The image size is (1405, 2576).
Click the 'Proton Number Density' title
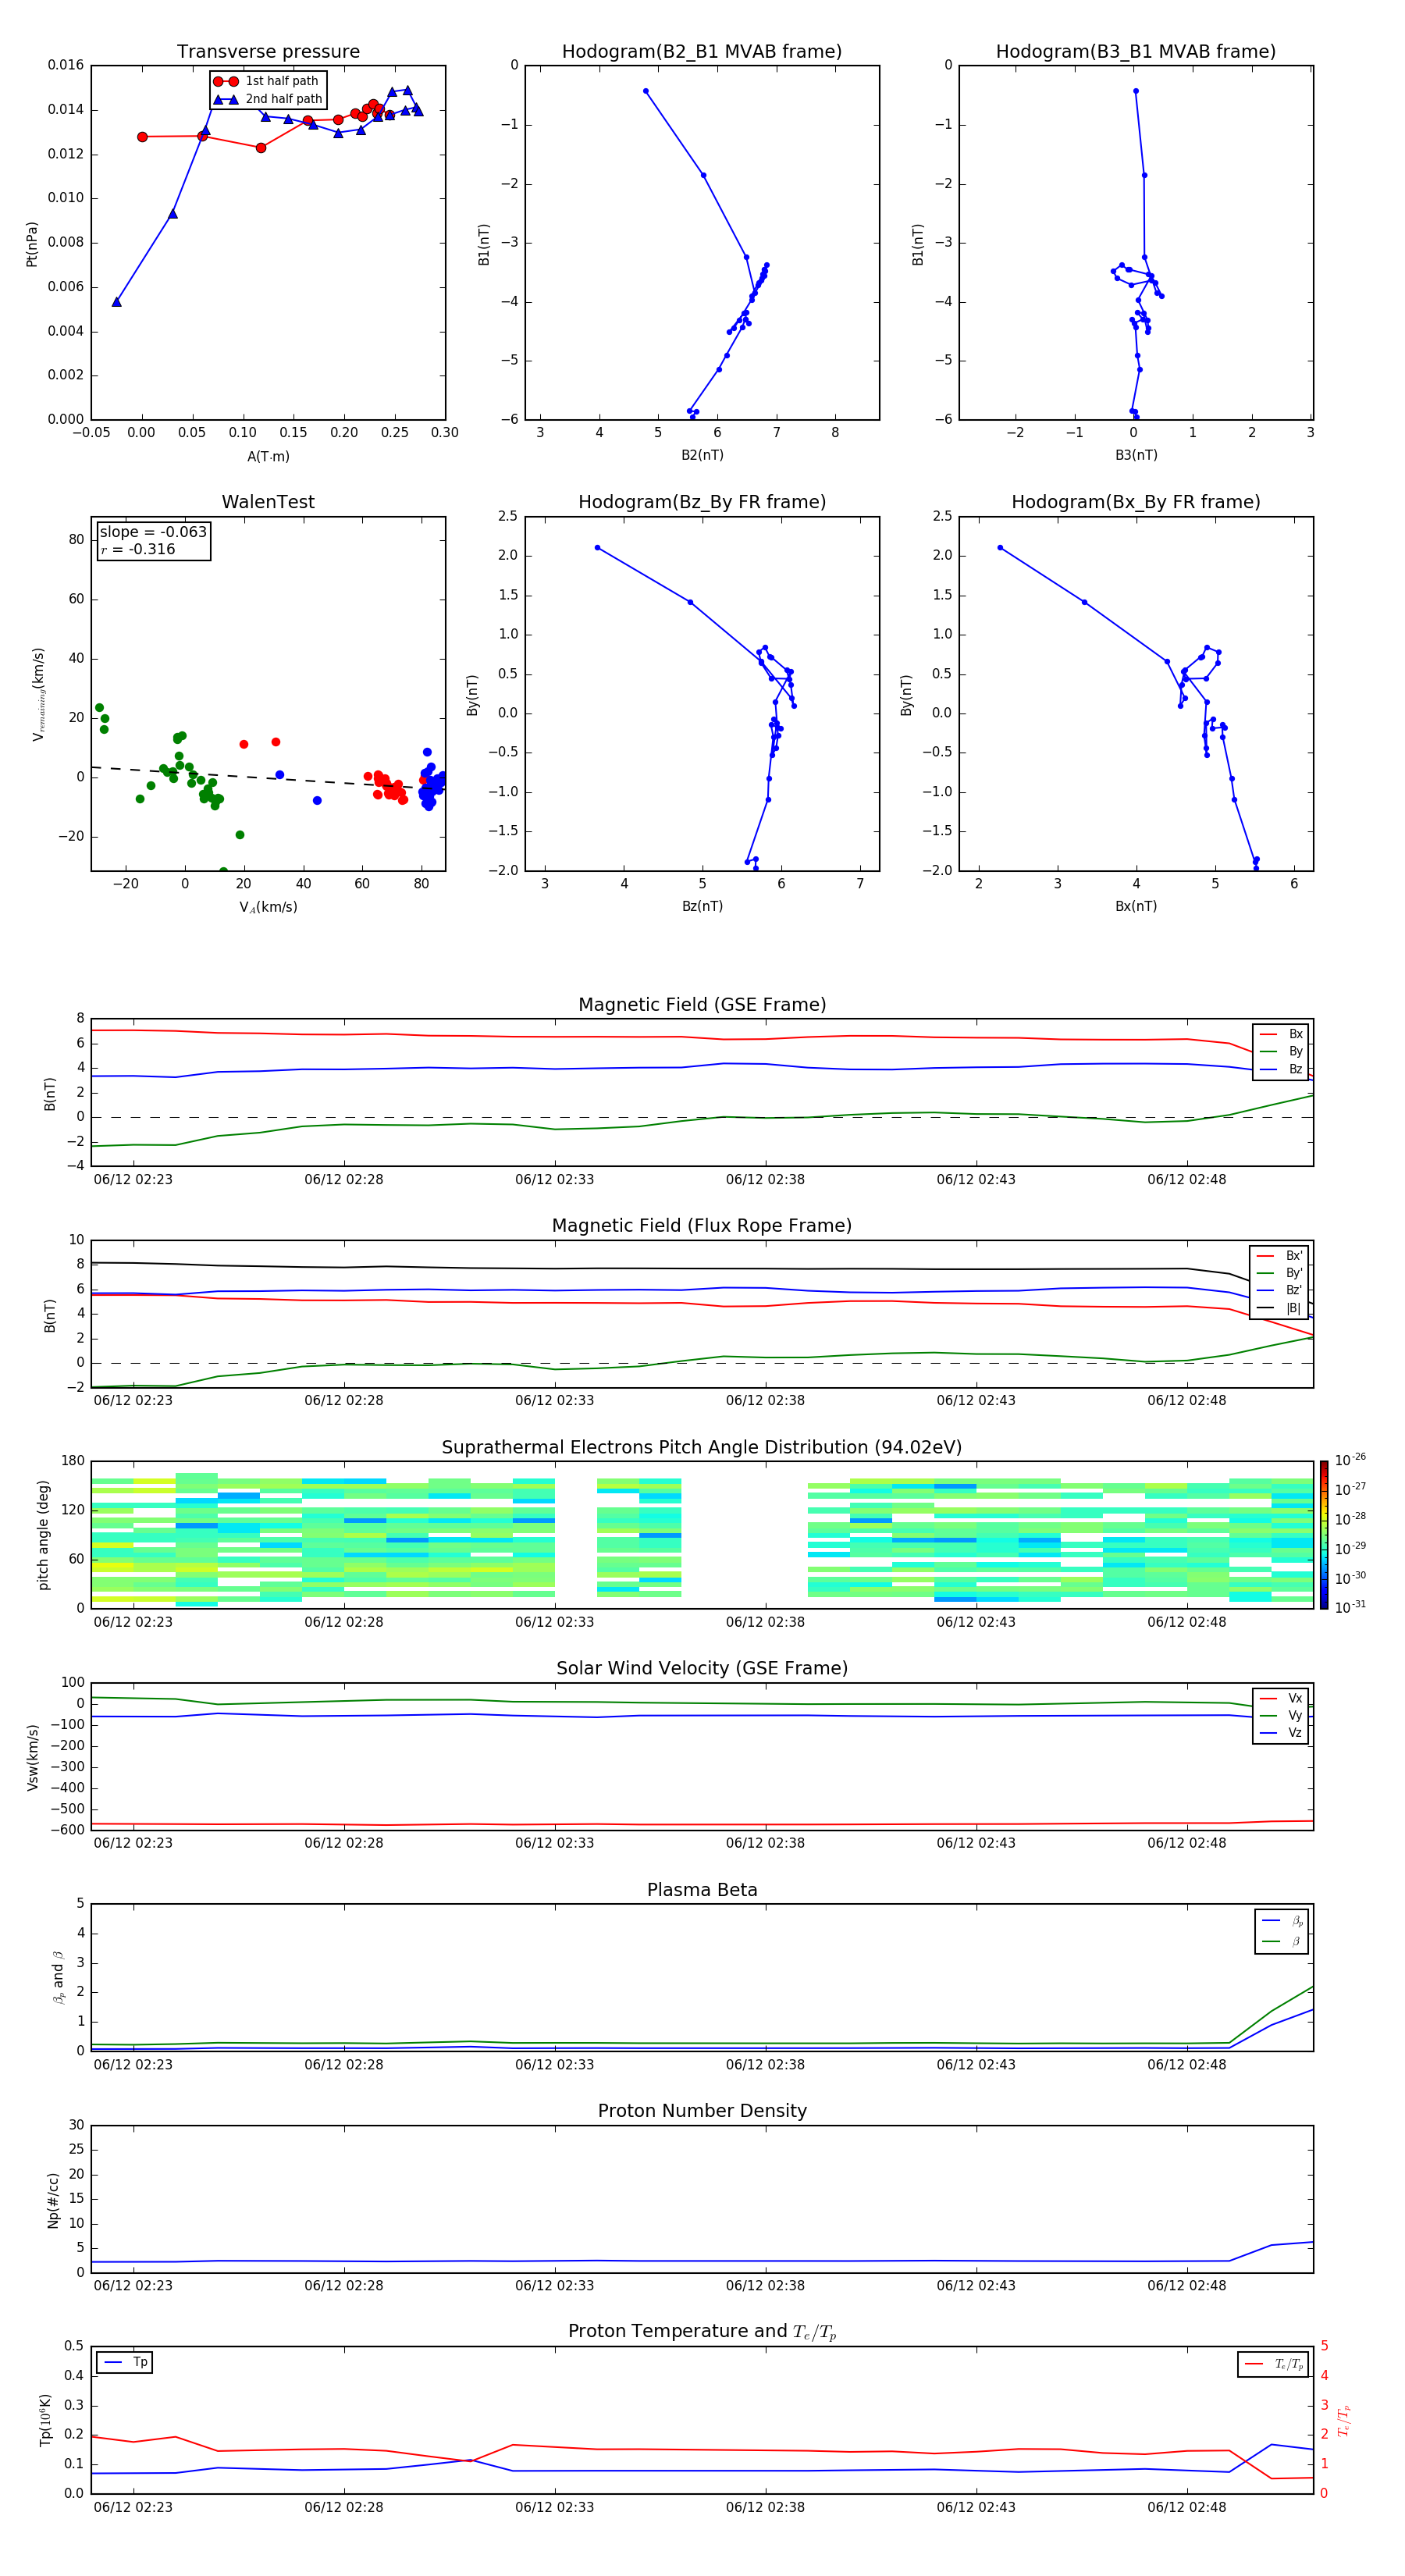pos(702,2111)
